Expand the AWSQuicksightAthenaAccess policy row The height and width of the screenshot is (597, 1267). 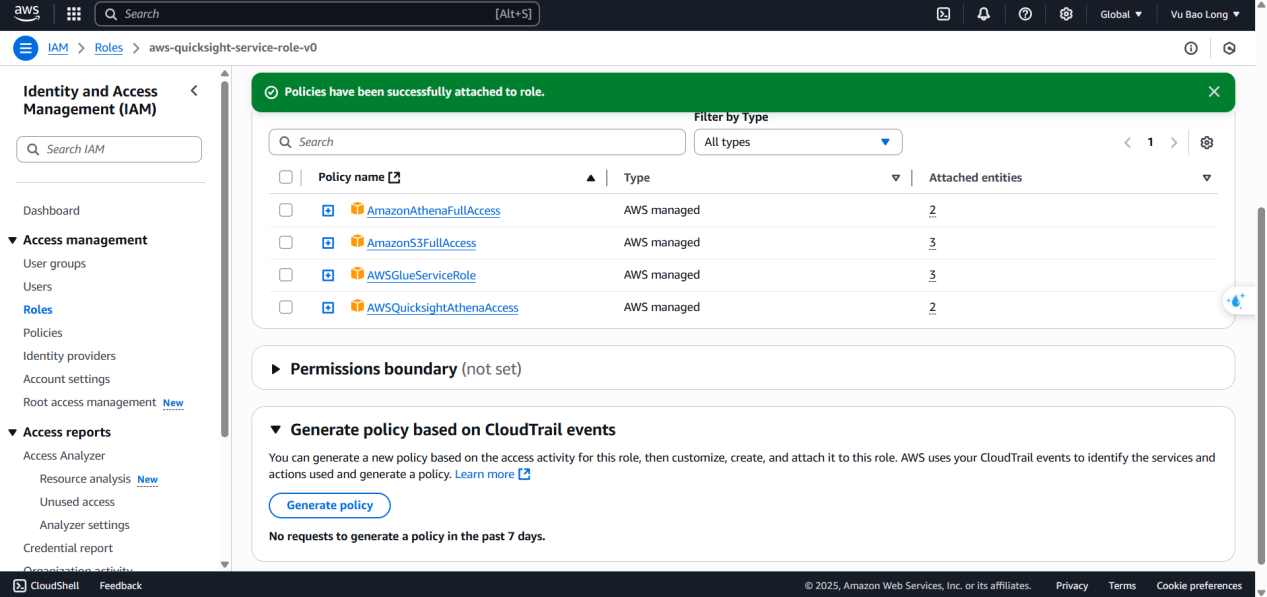[328, 308]
